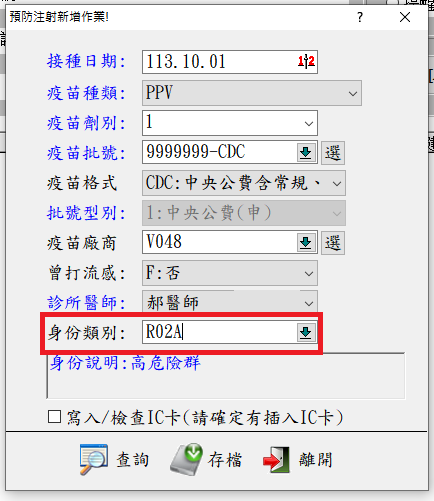Click the 身份類別 R02A text field
Screen dimensions: 434x501
tap(220, 332)
